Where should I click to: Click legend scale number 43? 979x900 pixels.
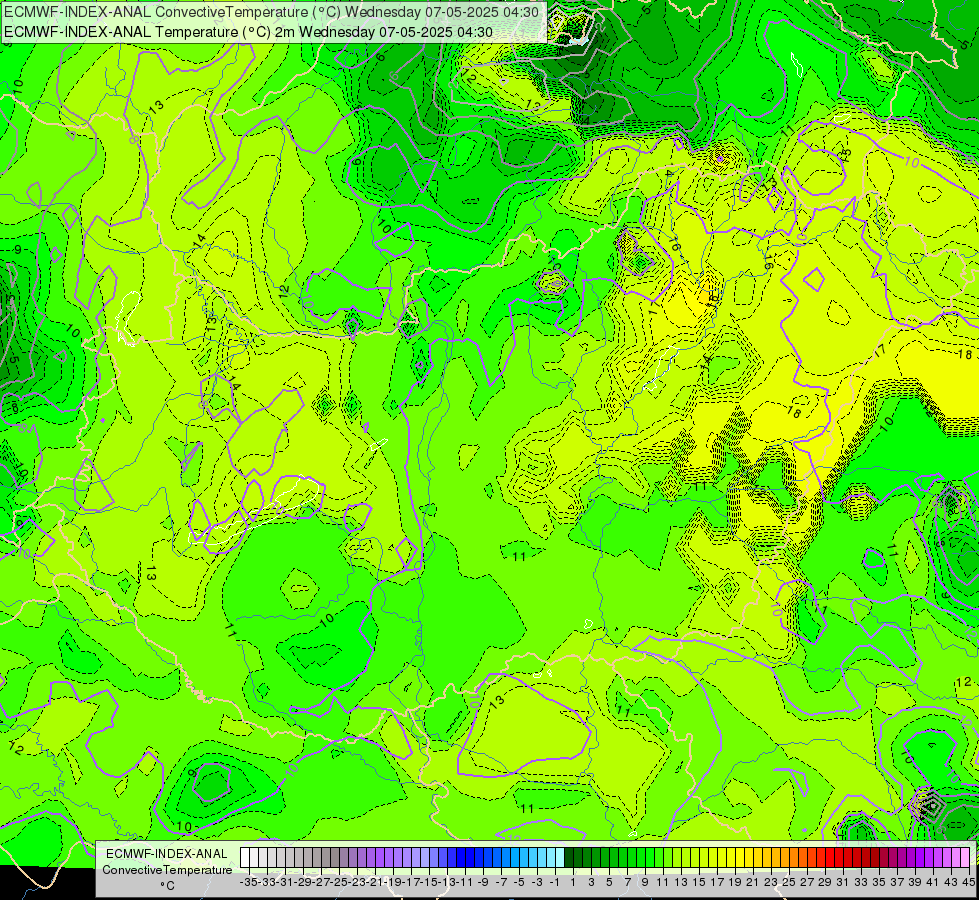tap(952, 882)
